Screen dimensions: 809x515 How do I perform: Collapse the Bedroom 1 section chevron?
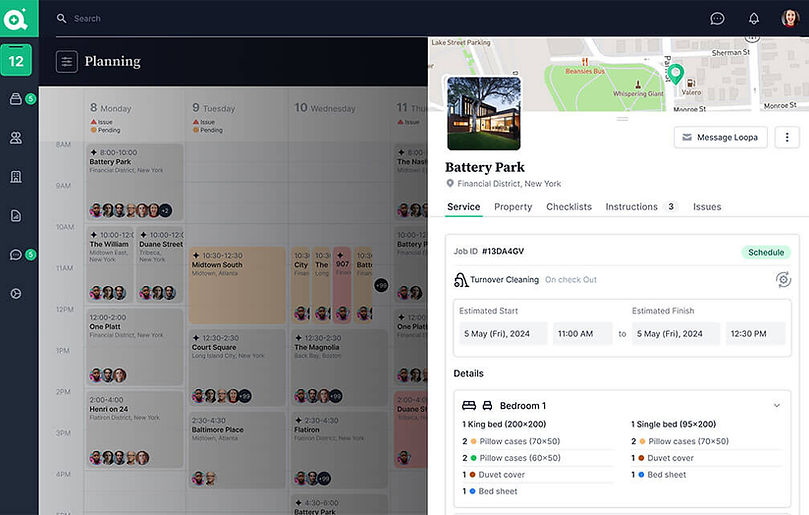click(x=776, y=406)
